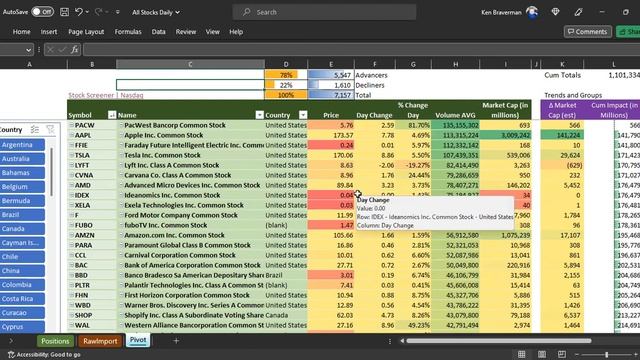
Task: Select China in the Country slicer
Action: coord(22,271)
